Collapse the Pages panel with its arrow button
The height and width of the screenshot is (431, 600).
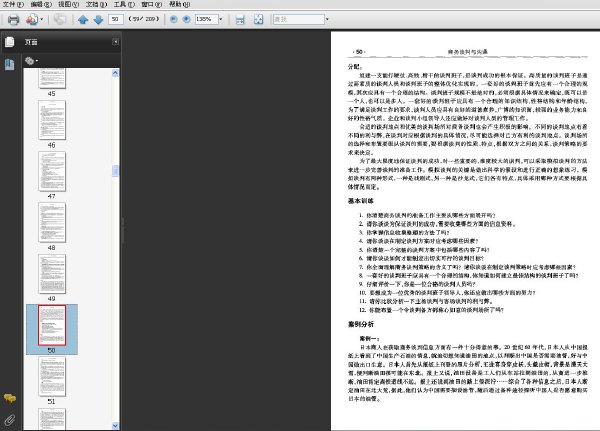tap(115, 42)
